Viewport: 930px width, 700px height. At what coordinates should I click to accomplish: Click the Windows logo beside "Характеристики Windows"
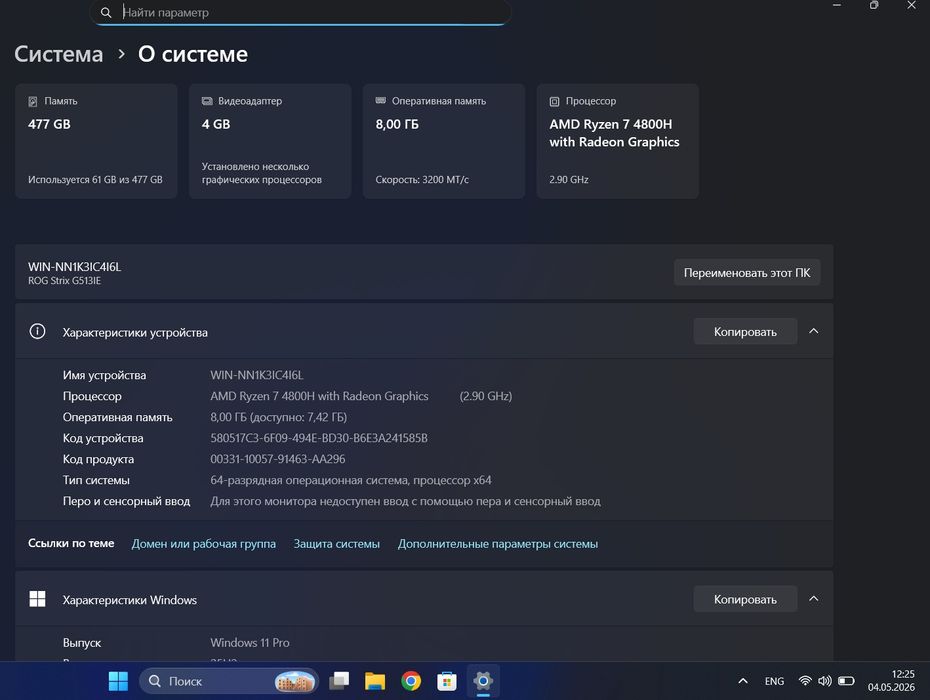(x=37, y=599)
